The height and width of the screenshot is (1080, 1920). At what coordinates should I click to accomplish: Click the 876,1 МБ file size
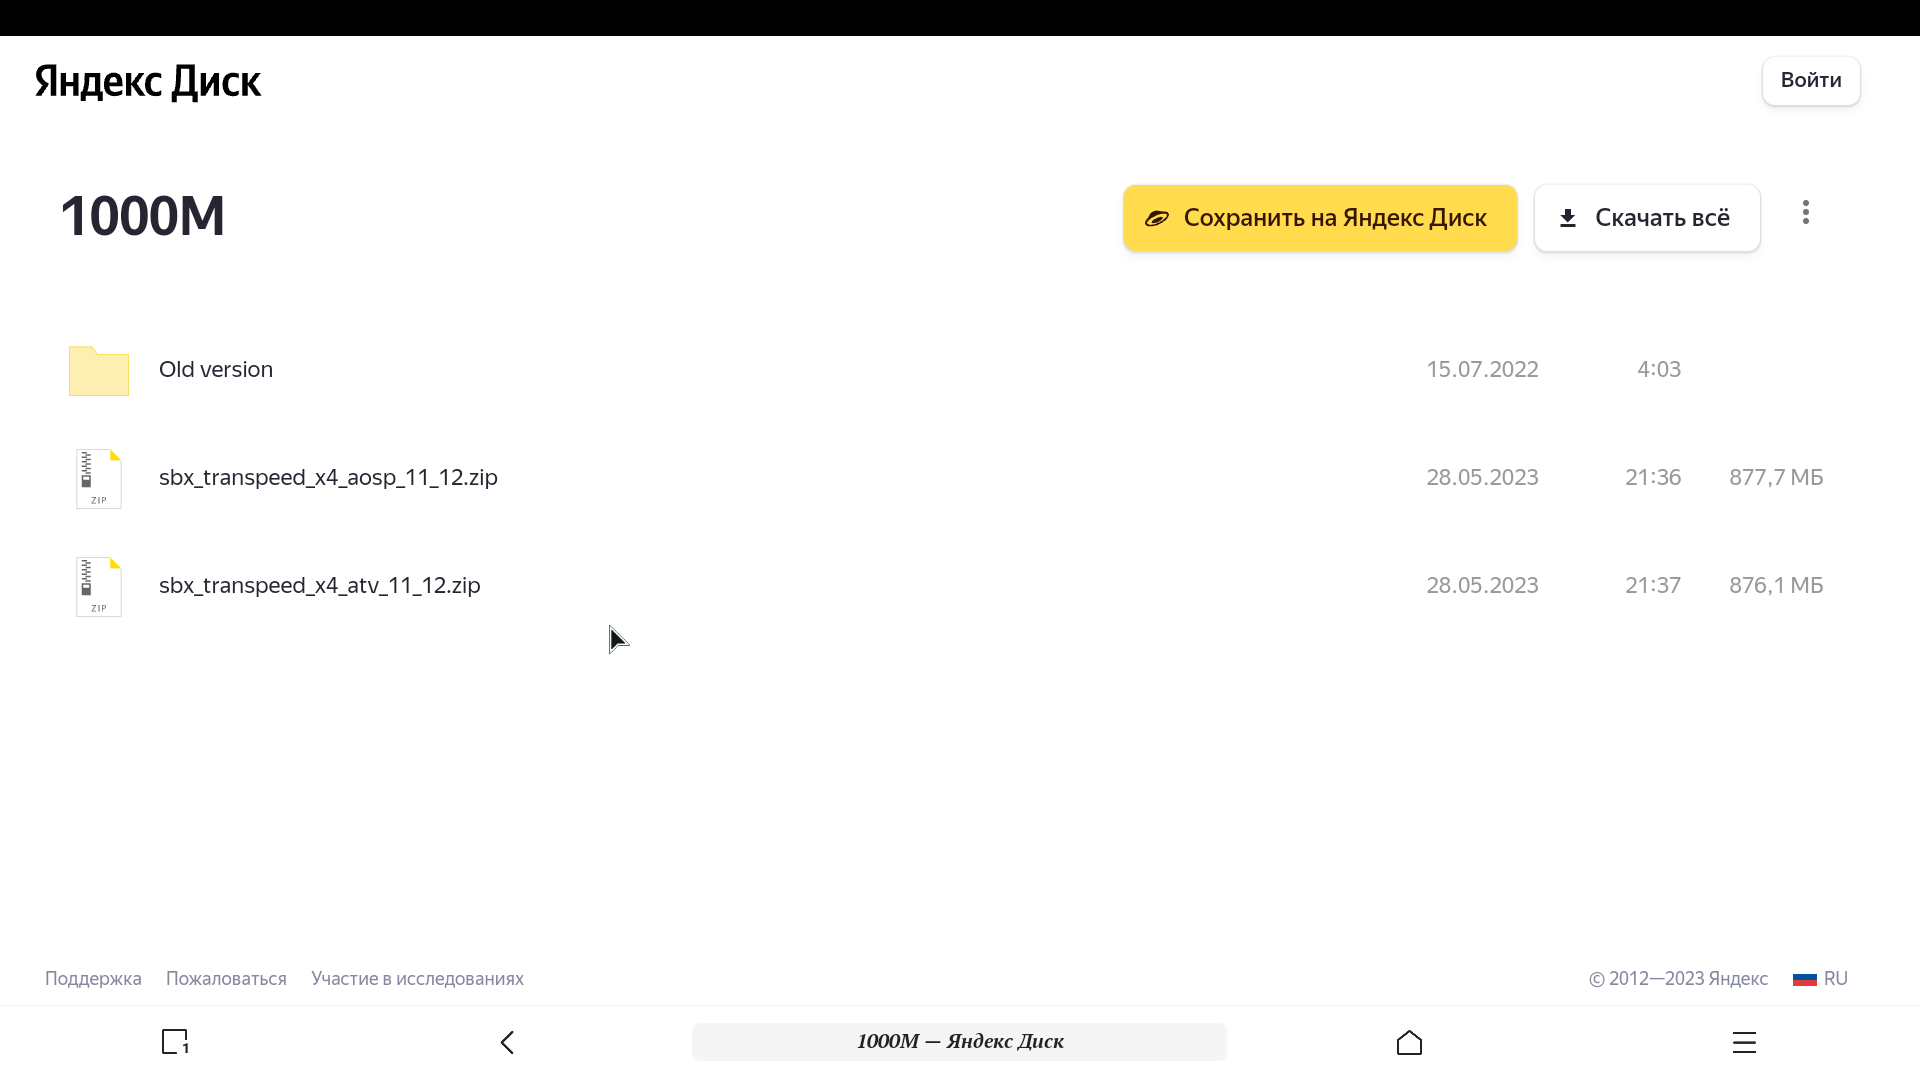(1776, 585)
